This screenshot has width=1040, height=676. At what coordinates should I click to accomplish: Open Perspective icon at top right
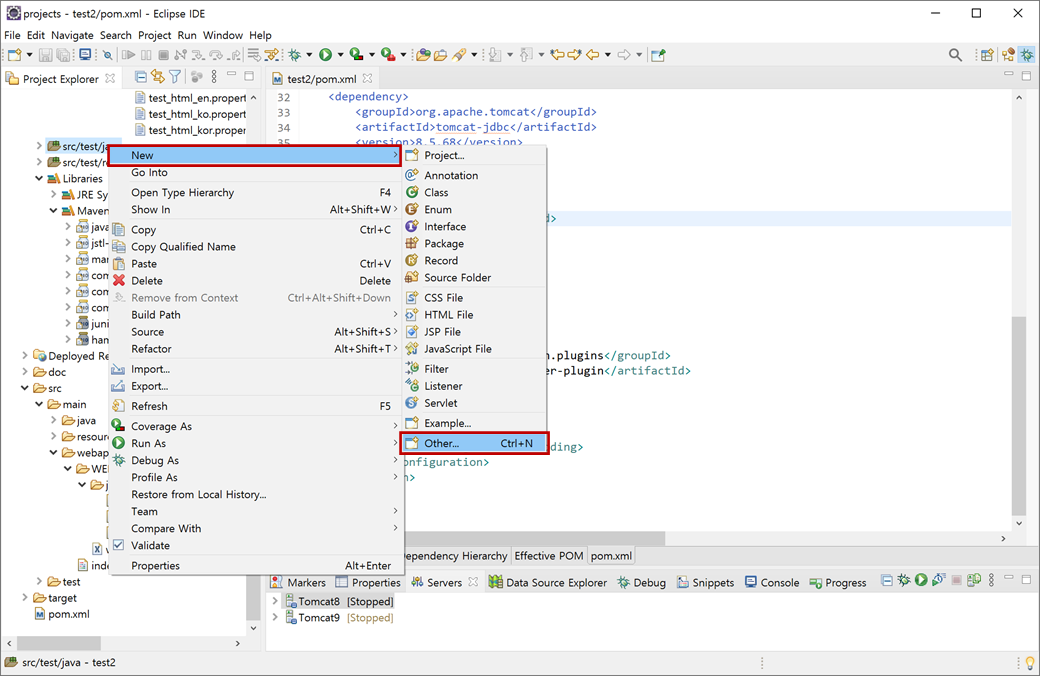[987, 55]
